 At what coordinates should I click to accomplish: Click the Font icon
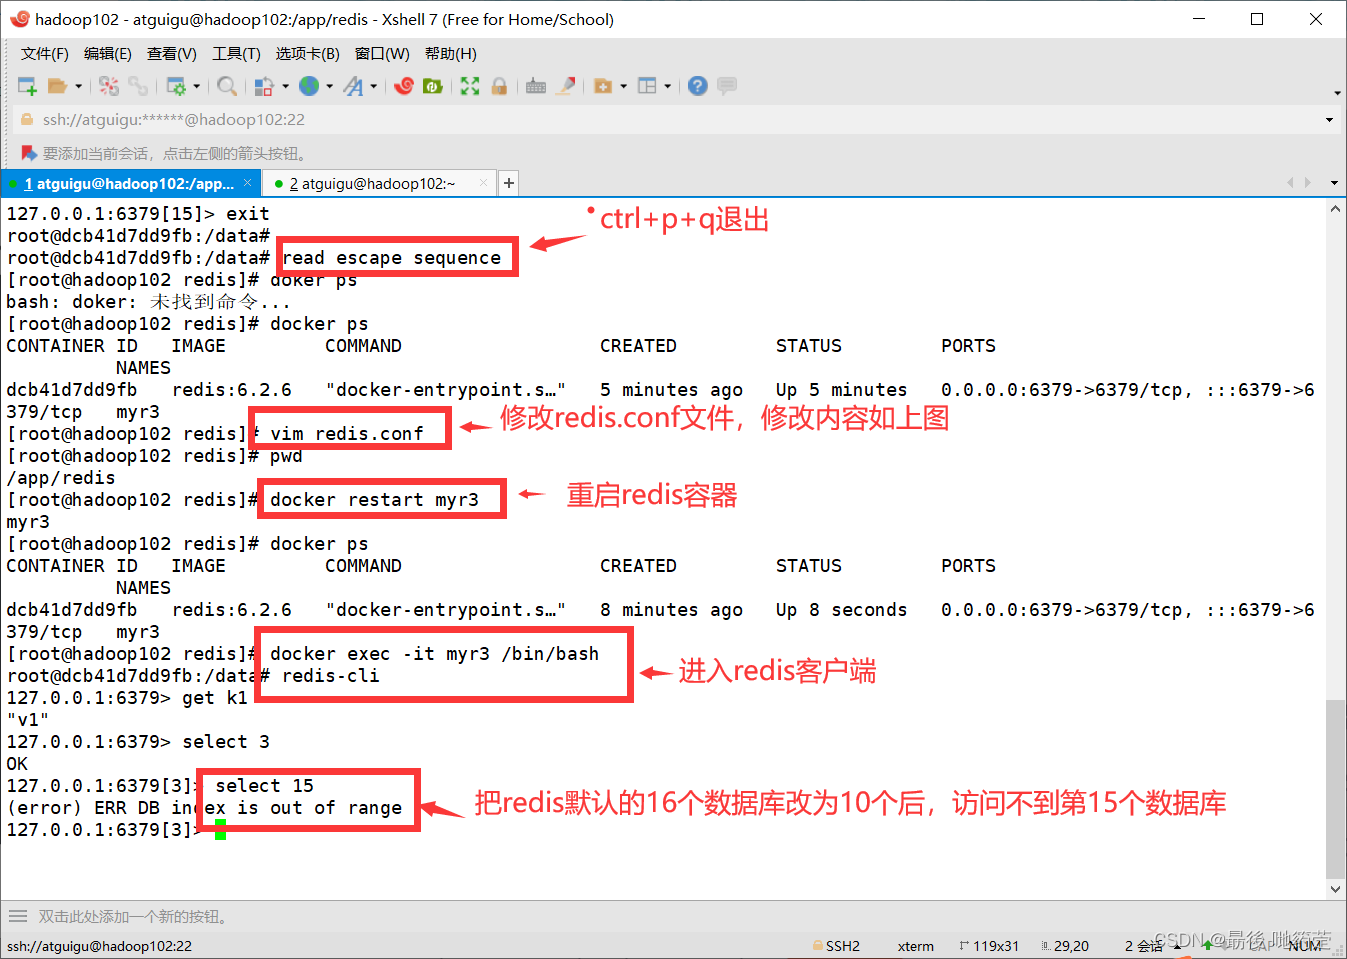(x=353, y=87)
